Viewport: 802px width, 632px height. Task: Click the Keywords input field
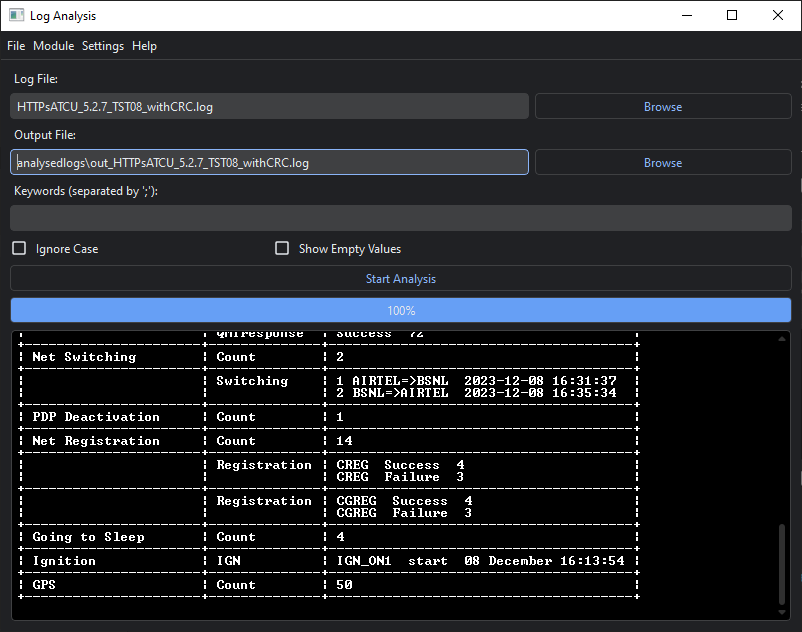click(x=401, y=218)
